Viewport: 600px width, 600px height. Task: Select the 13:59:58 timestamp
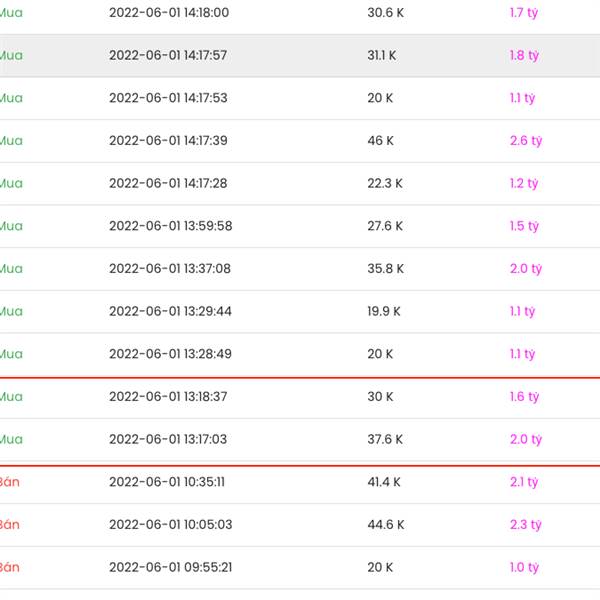click(170, 226)
